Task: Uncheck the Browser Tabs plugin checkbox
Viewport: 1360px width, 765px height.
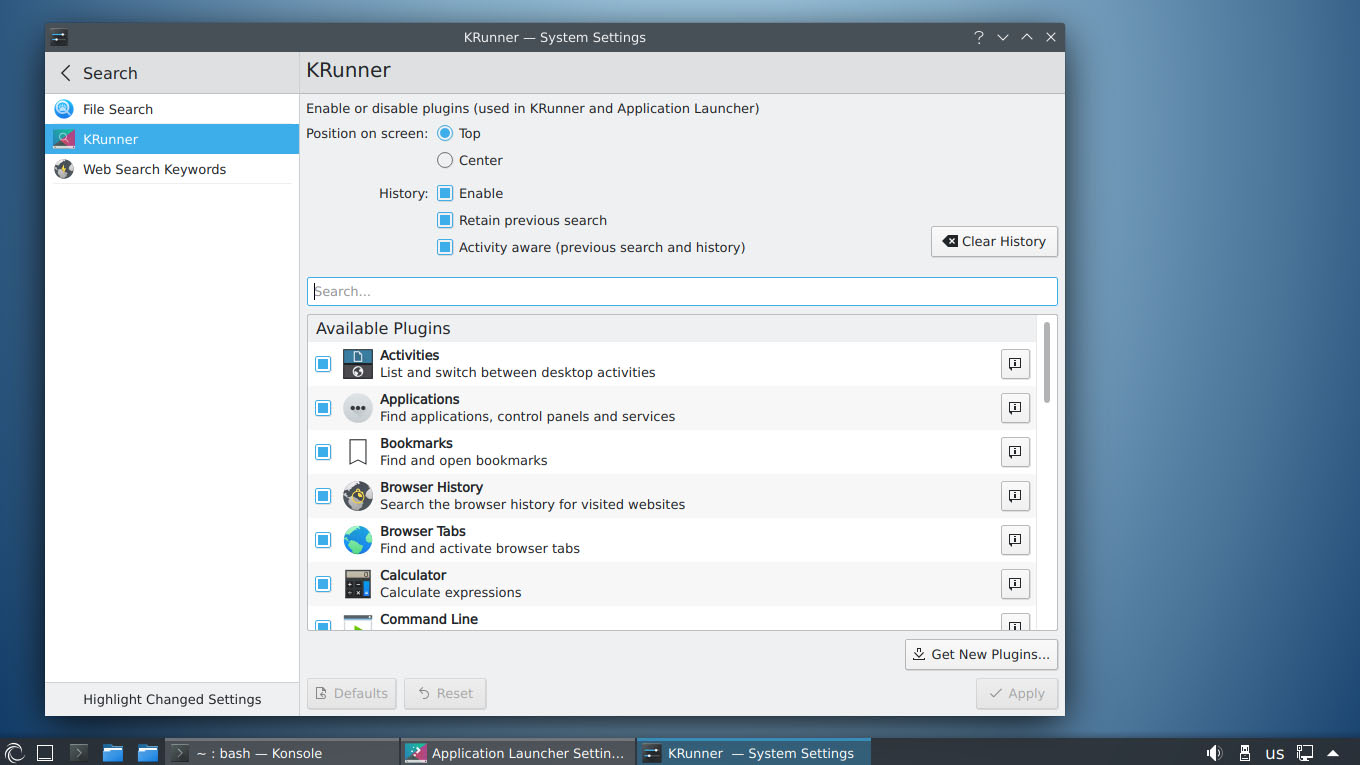Action: point(323,540)
